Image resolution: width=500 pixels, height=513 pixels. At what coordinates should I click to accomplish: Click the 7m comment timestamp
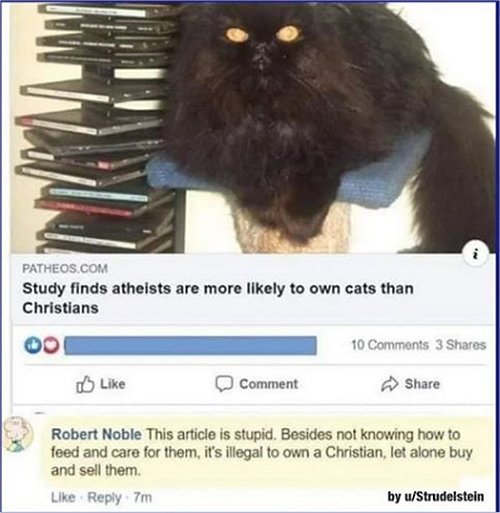pyautogui.click(x=143, y=497)
